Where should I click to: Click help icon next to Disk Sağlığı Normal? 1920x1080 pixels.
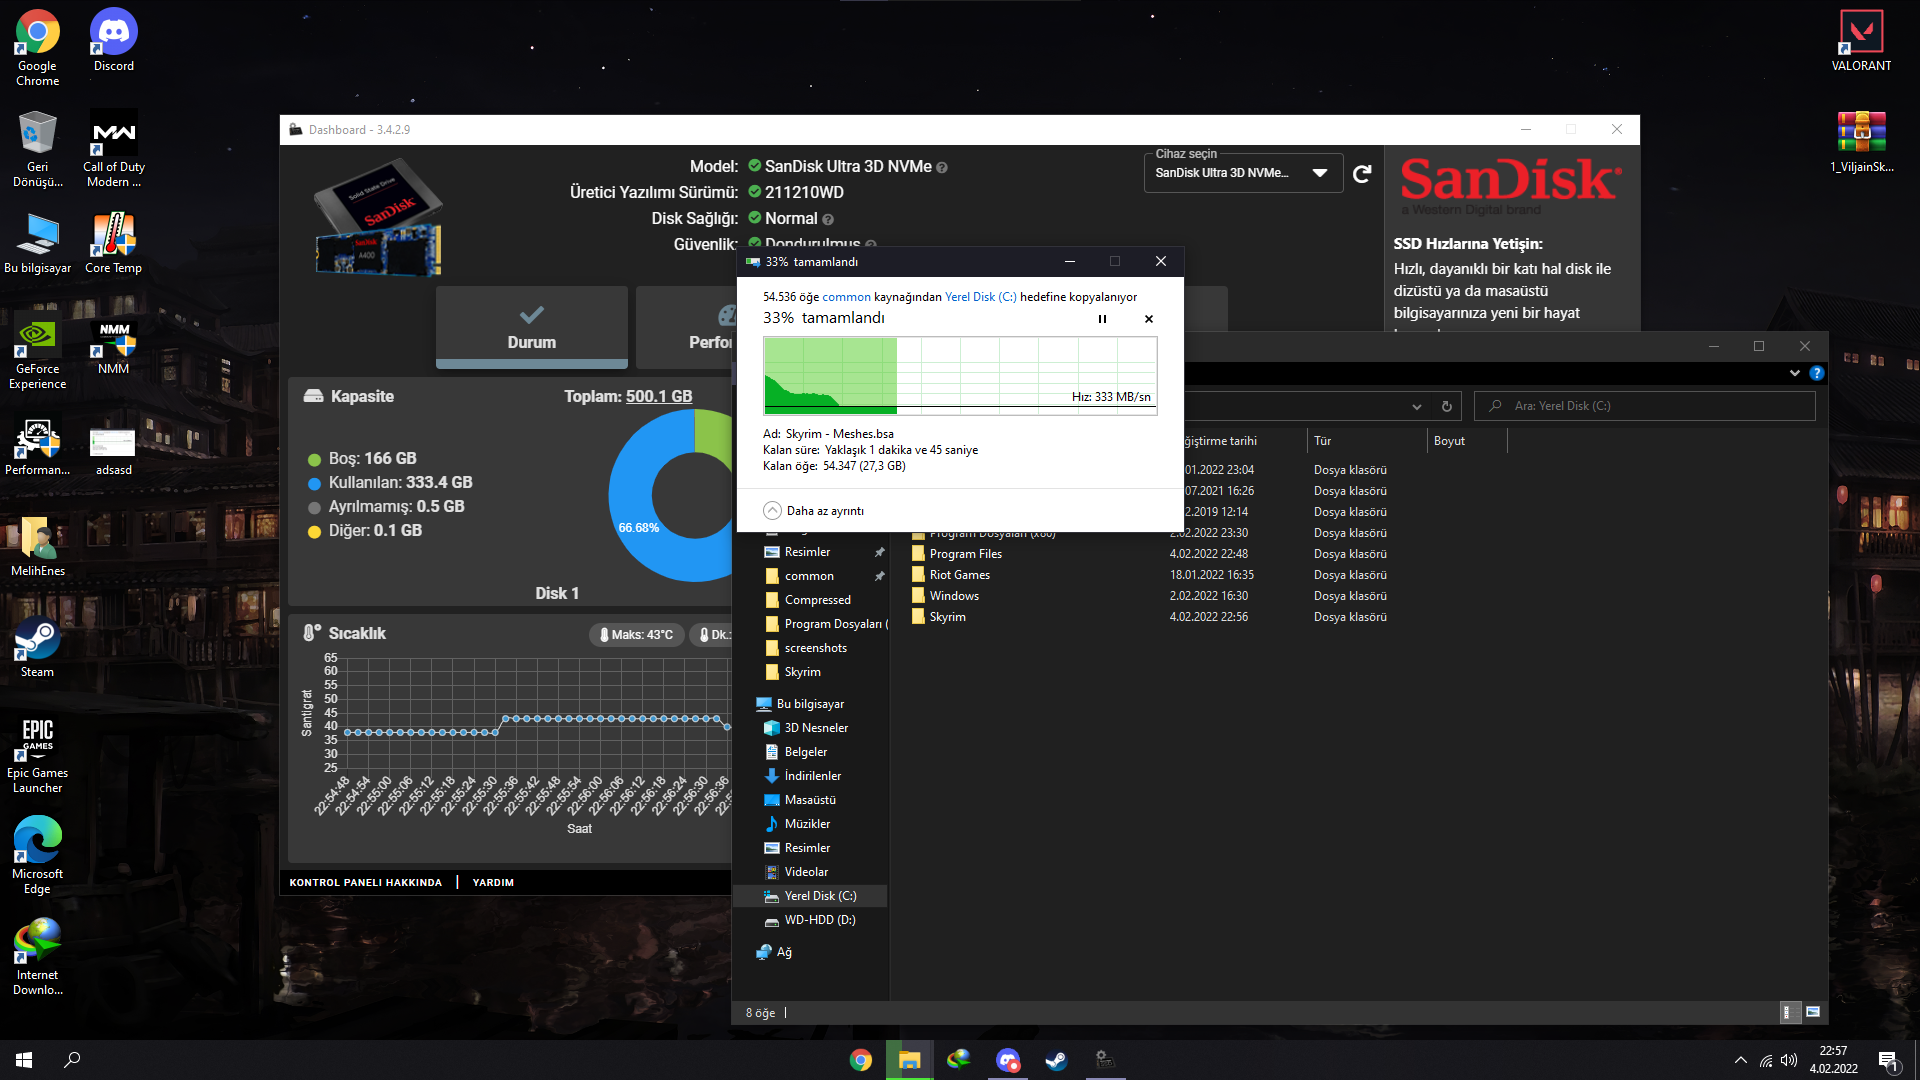pos(828,219)
